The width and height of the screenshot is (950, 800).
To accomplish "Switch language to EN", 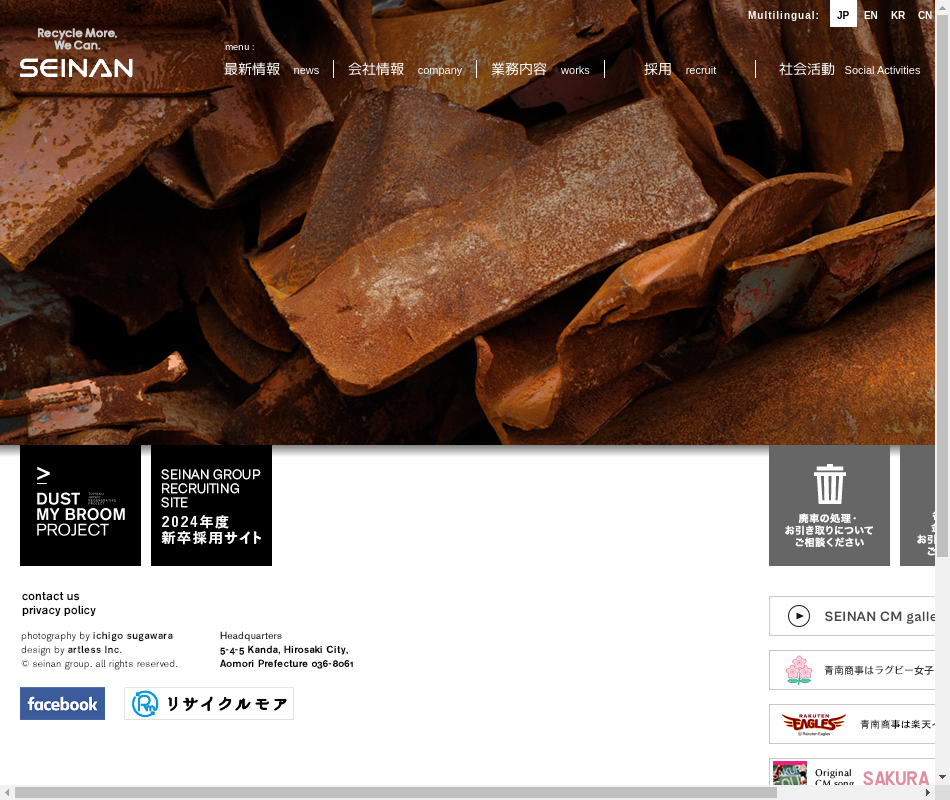I will 871,15.
